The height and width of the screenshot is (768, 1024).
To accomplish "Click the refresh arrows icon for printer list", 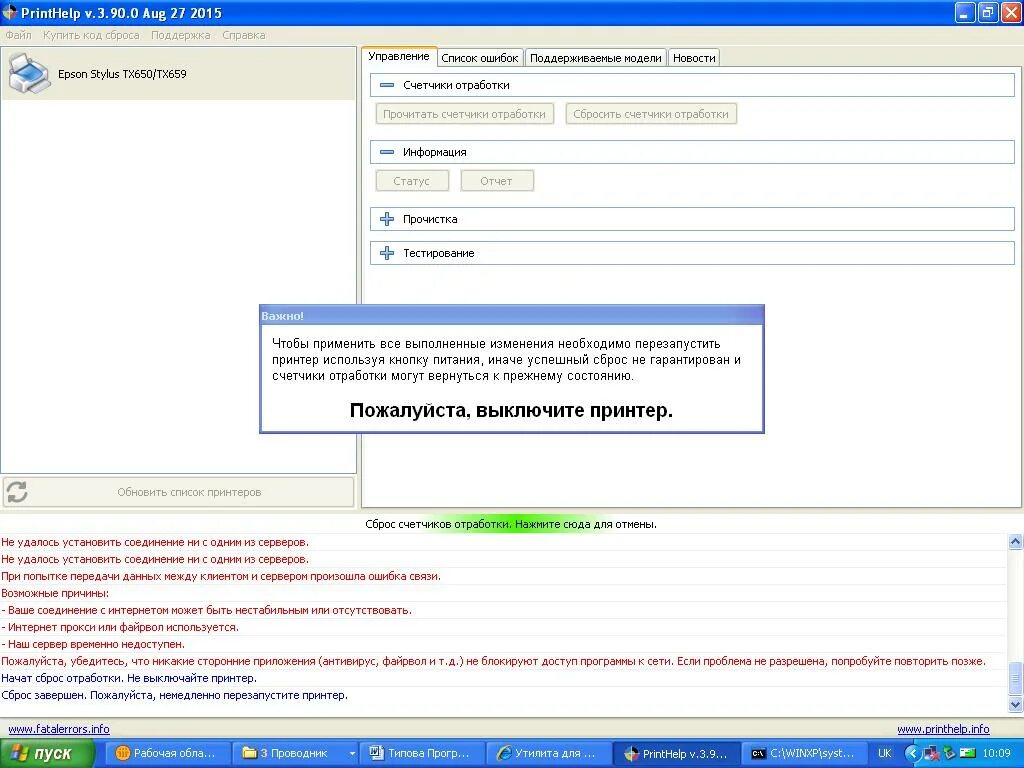I will pyautogui.click(x=17, y=492).
